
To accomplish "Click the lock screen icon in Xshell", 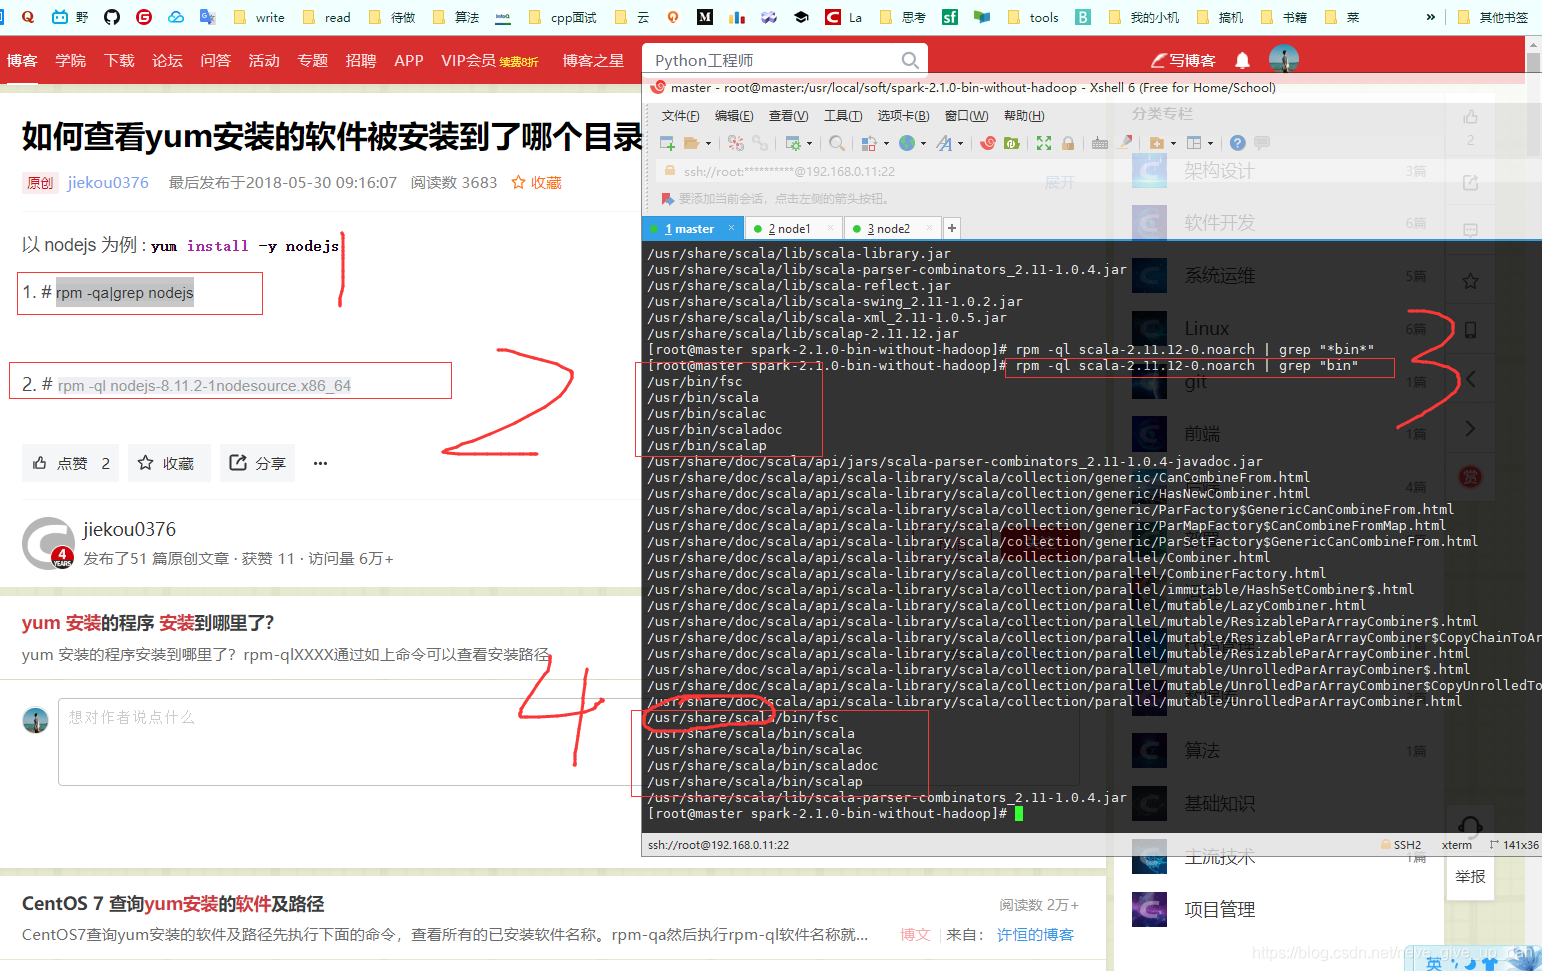I will [1068, 143].
